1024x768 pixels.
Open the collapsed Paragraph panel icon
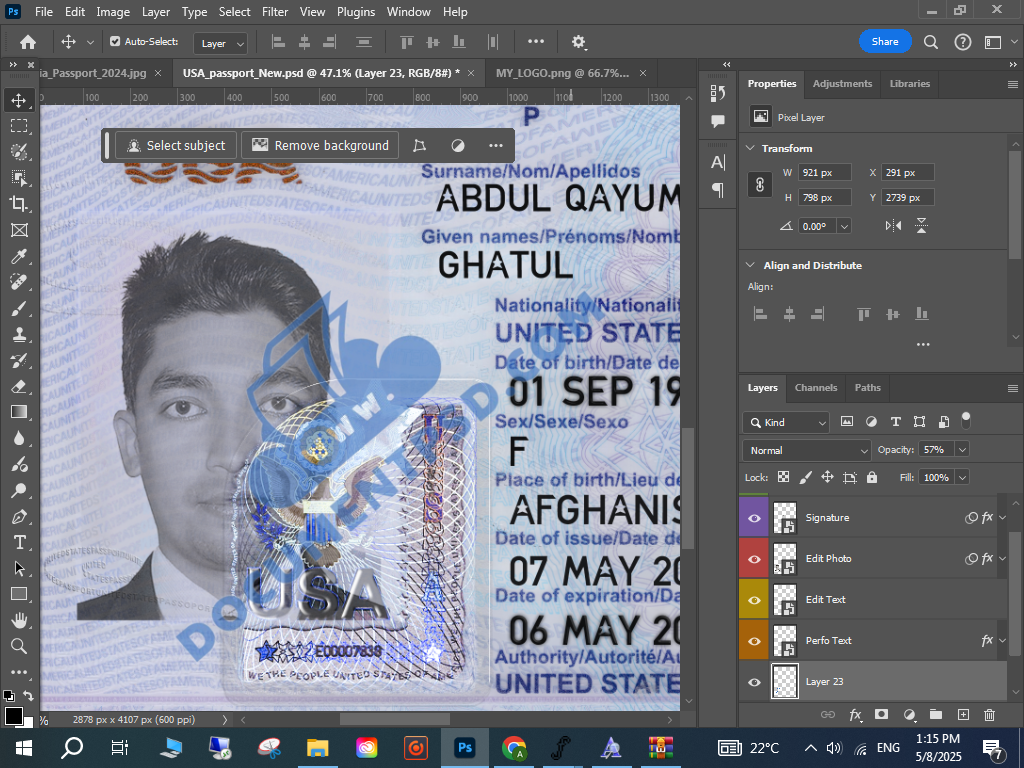coord(718,189)
